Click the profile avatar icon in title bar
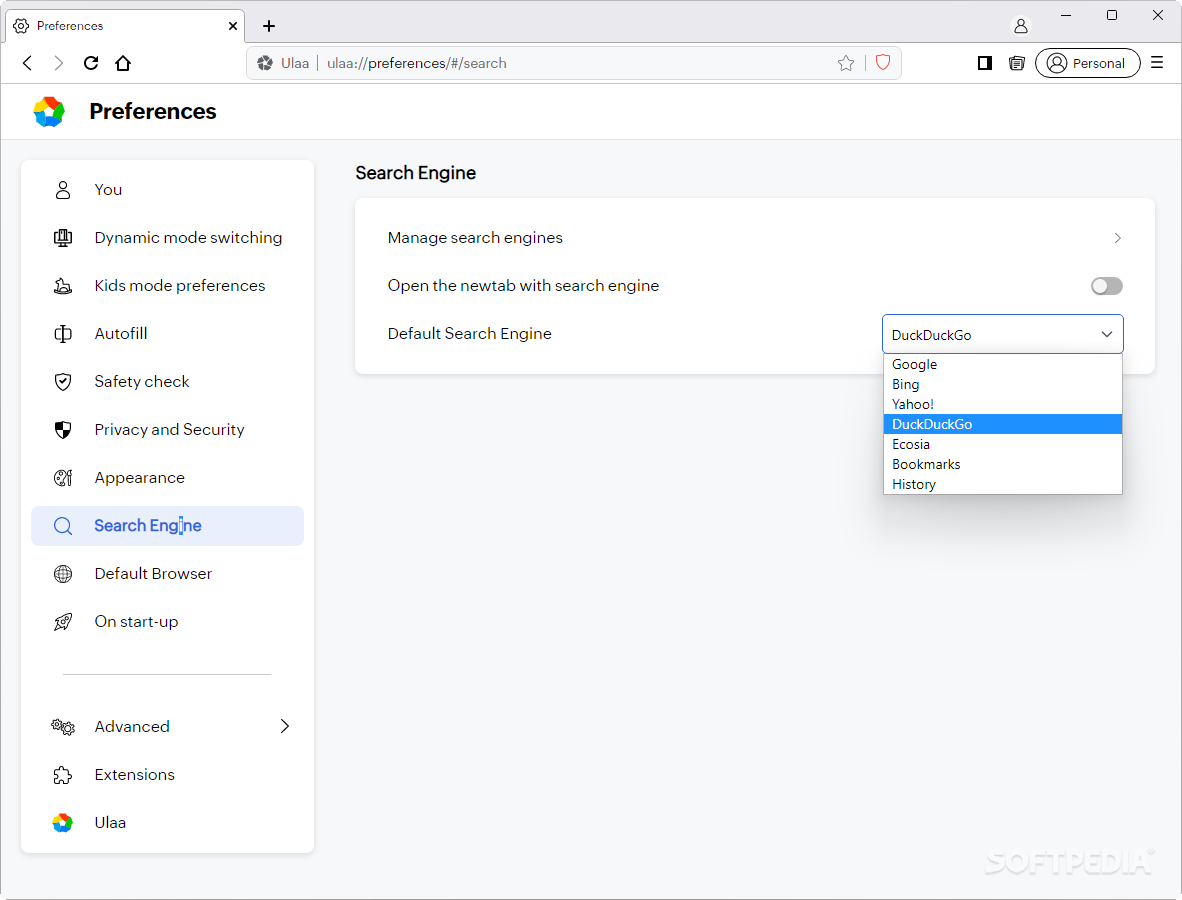The width and height of the screenshot is (1182, 900). pos(1021,26)
